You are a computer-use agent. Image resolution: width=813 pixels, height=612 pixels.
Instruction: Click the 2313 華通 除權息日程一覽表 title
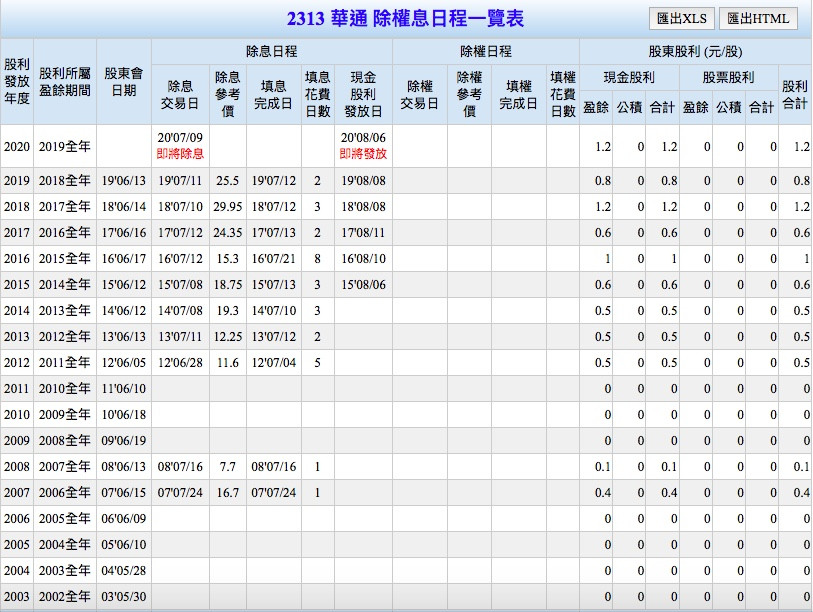(x=405, y=19)
